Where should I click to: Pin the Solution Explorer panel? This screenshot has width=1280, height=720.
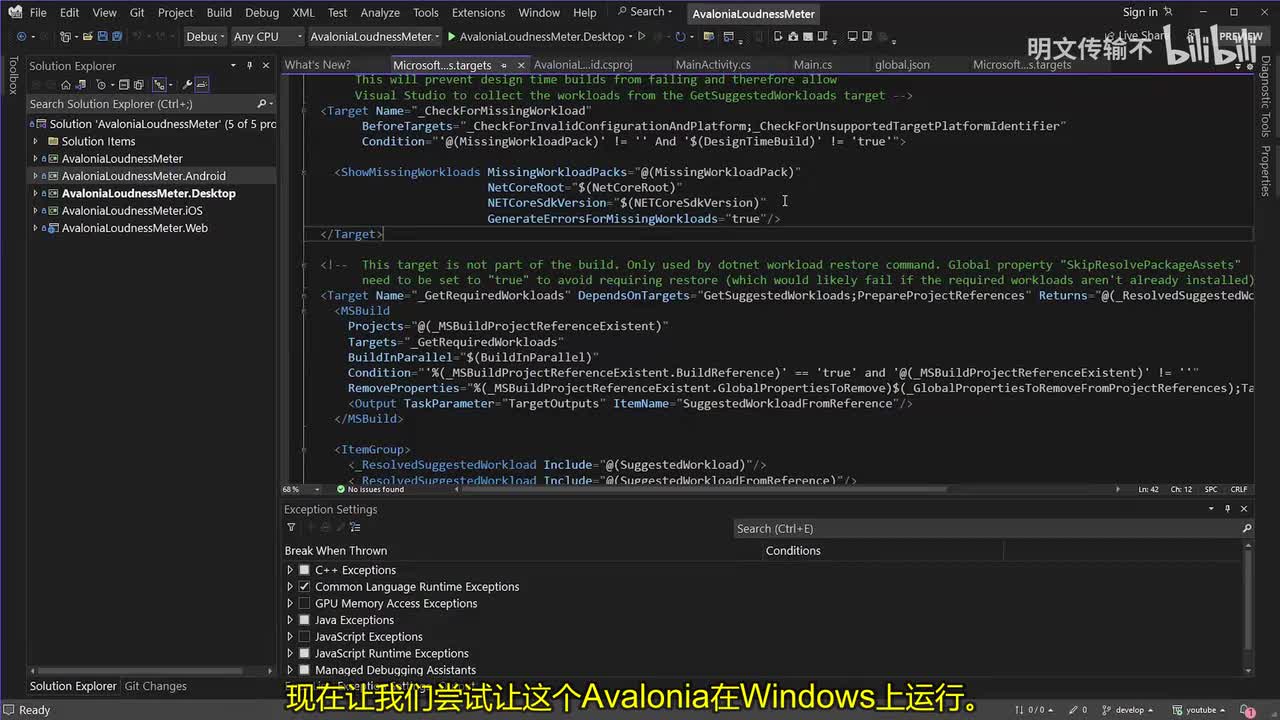tap(250, 66)
